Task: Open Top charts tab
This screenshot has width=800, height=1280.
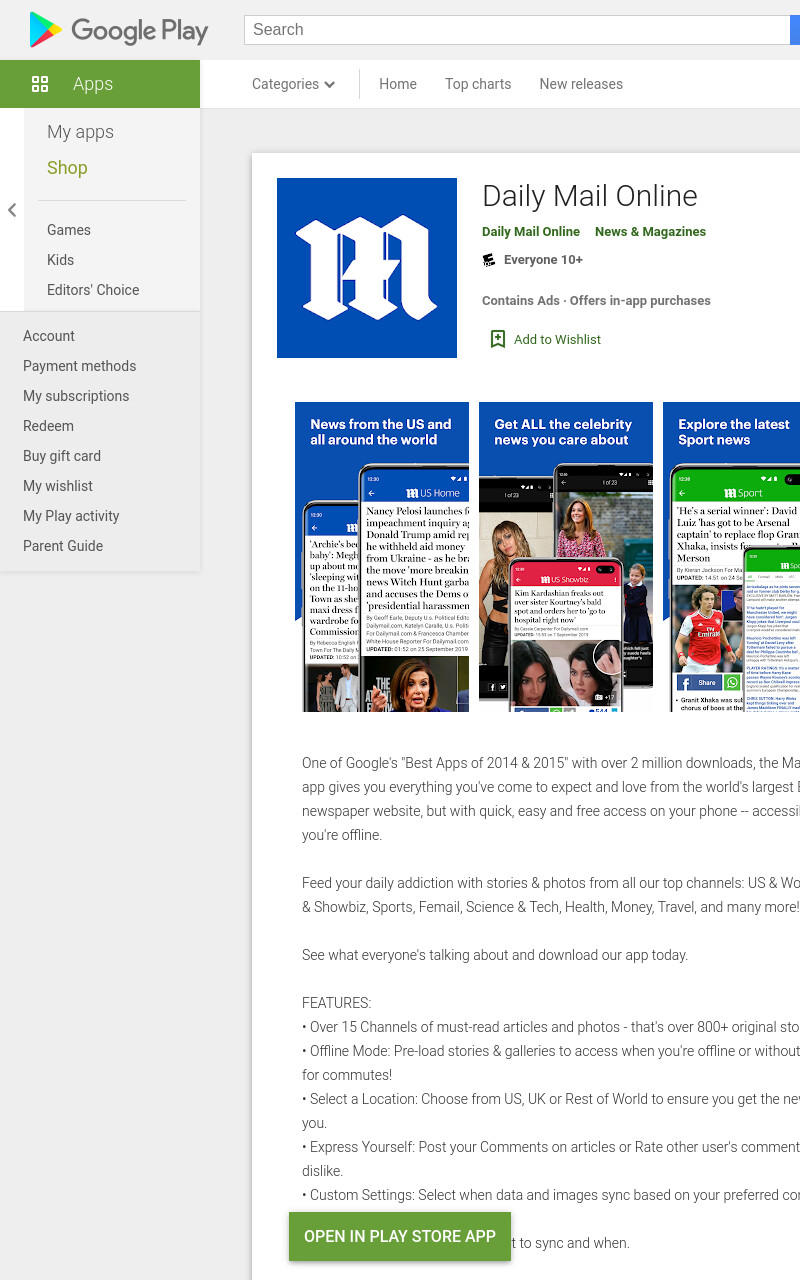Action: pyautogui.click(x=478, y=84)
